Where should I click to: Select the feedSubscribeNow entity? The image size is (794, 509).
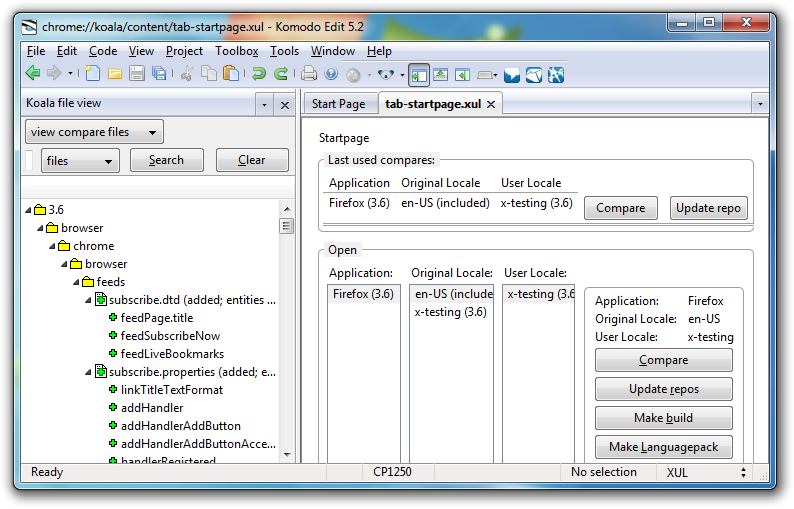click(x=170, y=336)
